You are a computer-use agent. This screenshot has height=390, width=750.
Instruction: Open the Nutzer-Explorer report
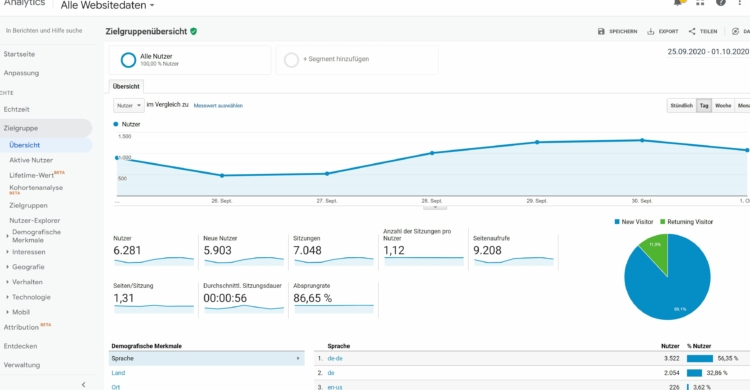pyautogui.click(x=35, y=221)
